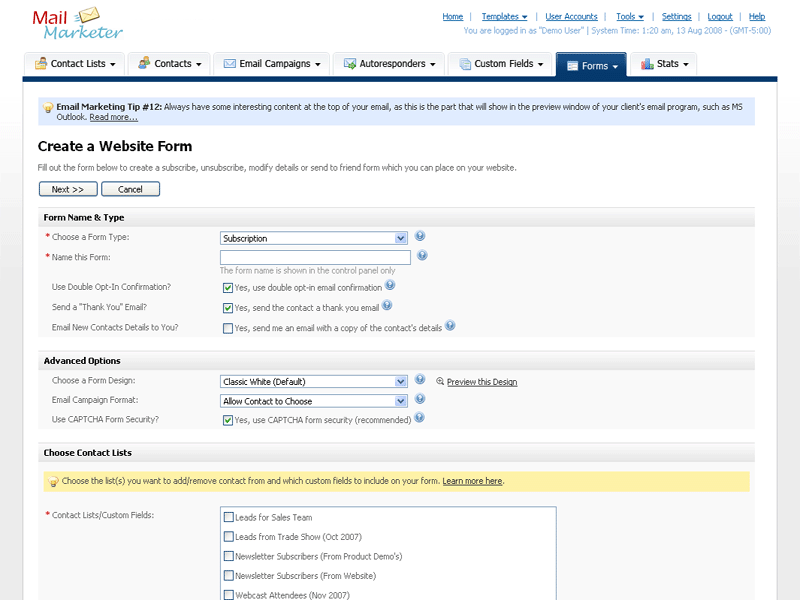The height and width of the screenshot is (600, 800).
Task: Click the help icon beside Form Type dropdown
Action: 420,237
